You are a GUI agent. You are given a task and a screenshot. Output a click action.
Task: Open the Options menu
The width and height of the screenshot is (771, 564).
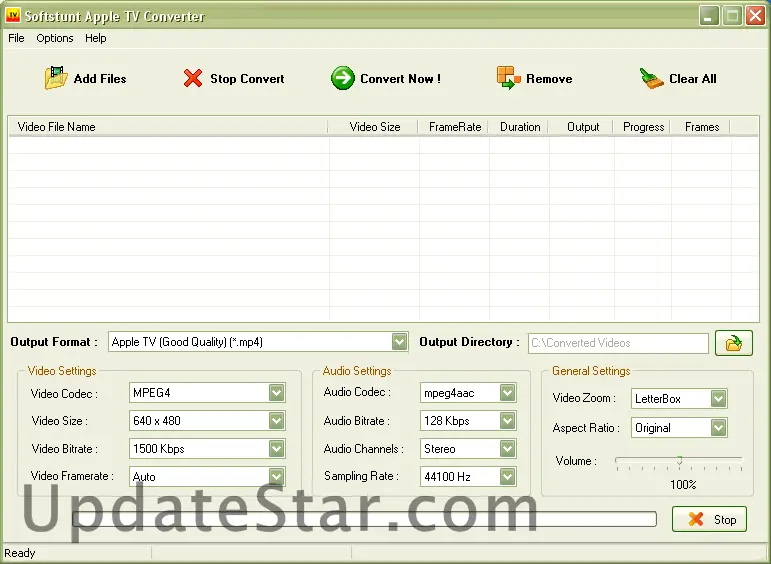(x=55, y=38)
